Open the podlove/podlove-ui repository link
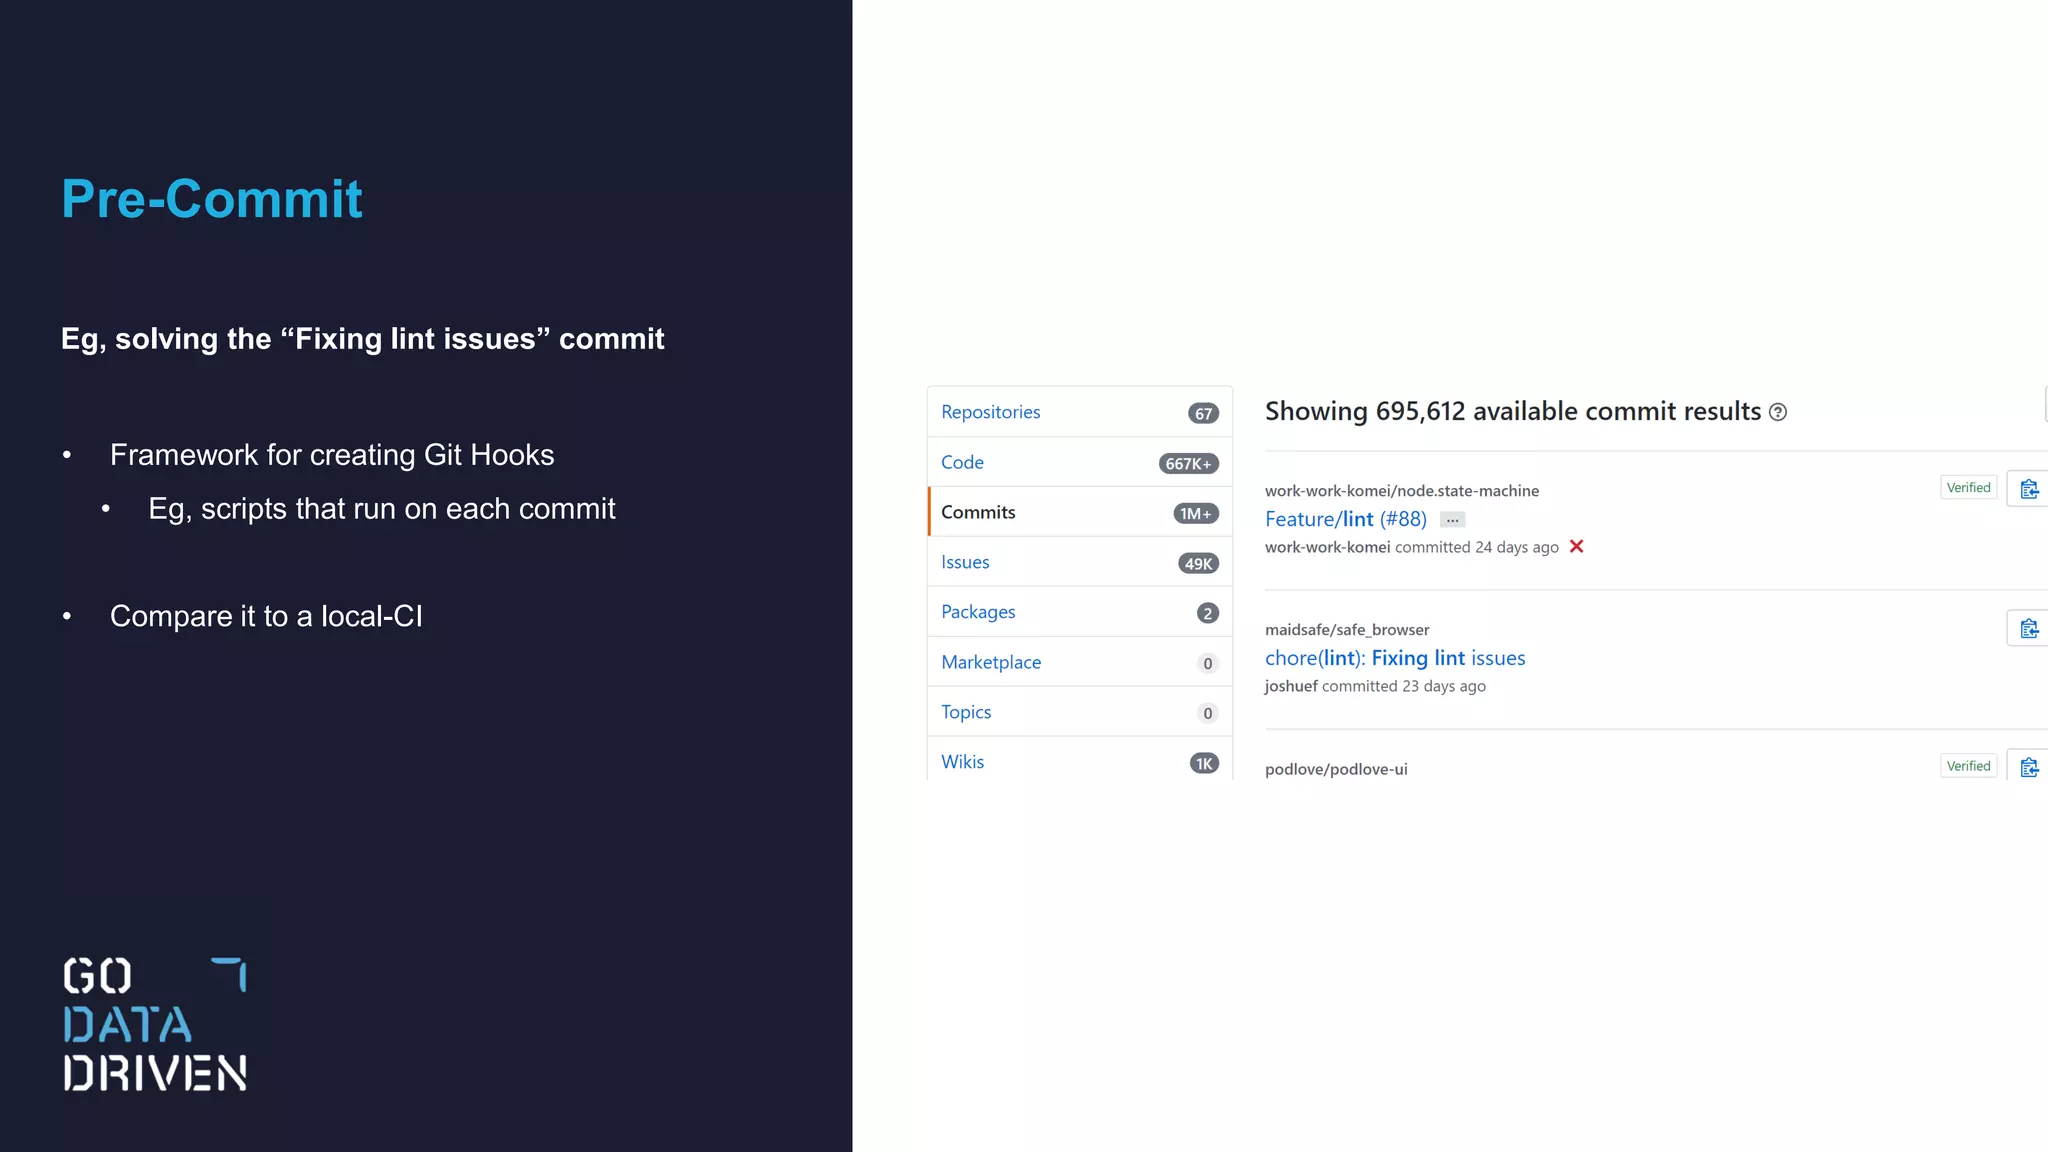Viewport: 2048px width, 1152px height. click(1336, 769)
